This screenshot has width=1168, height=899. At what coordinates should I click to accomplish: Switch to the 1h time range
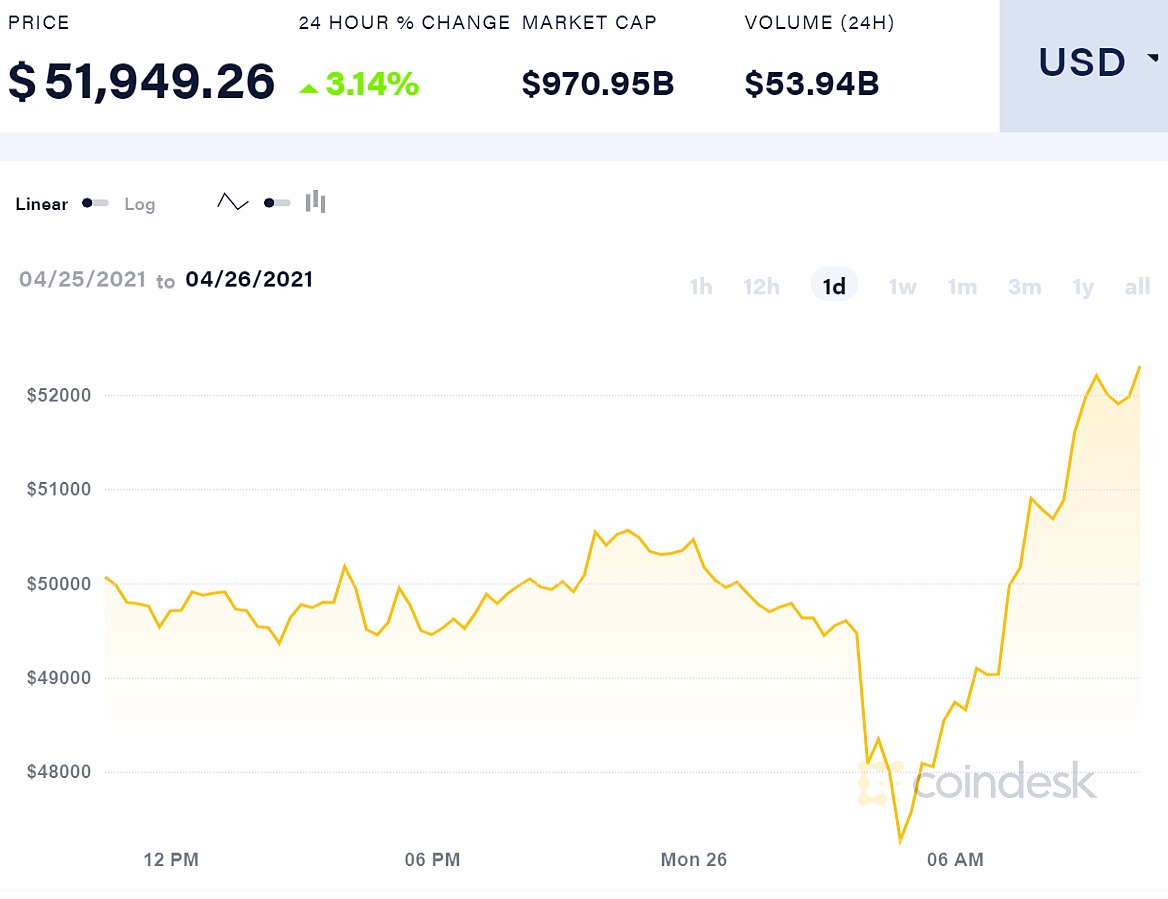tap(700, 287)
